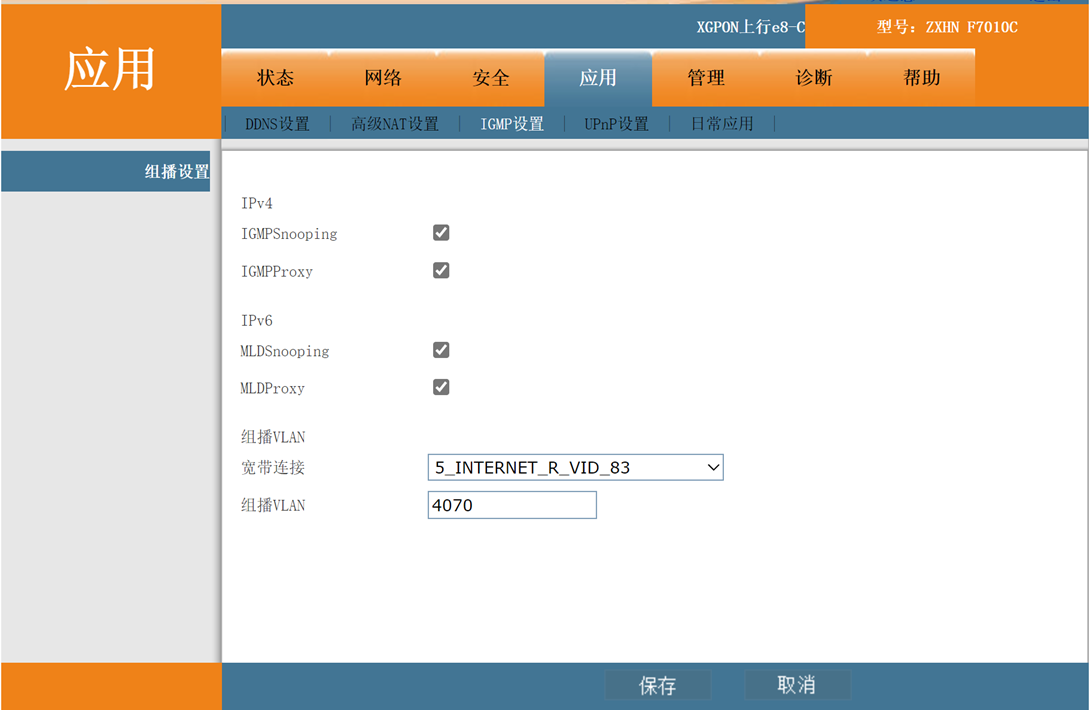Click the 组播VLAN input field
The image size is (1090, 710).
(x=512, y=505)
